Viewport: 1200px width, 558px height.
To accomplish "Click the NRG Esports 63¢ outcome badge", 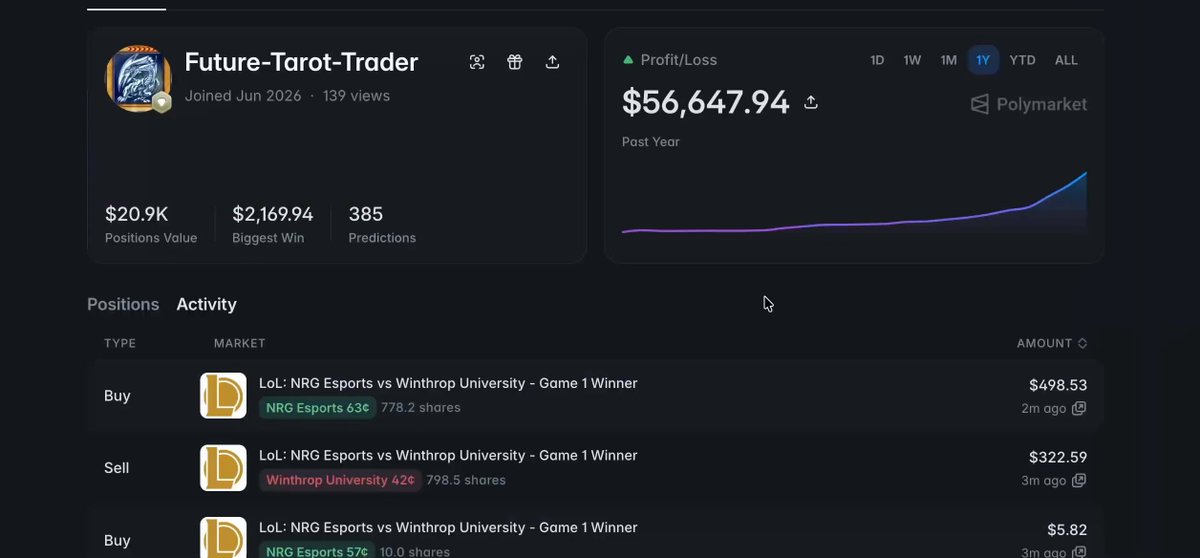I will [317, 408].
